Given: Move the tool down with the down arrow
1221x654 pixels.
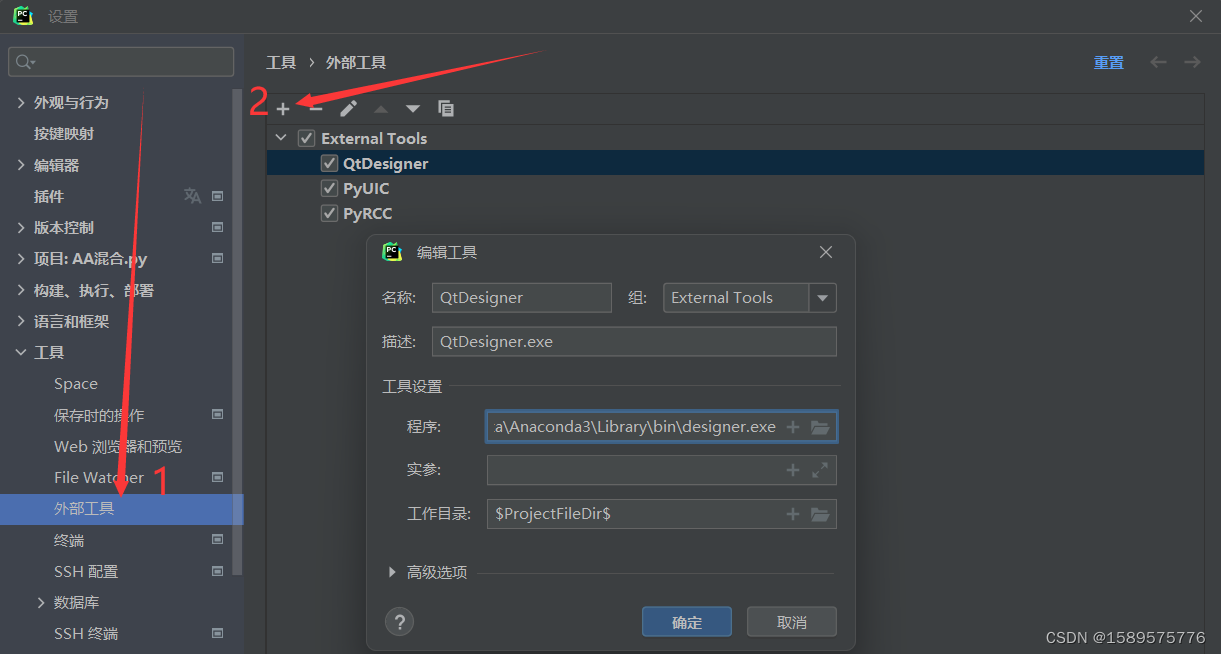Looking at the screenshot, I should [413, 108].
